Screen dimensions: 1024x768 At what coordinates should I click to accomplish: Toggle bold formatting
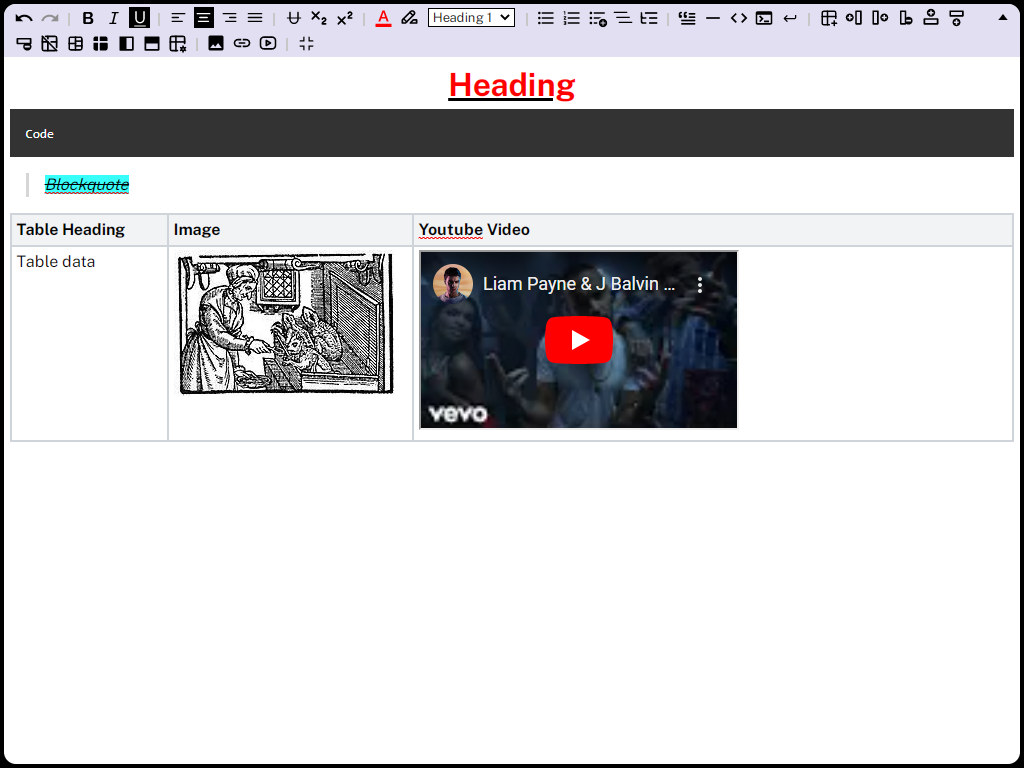click(x=88, y=18)
